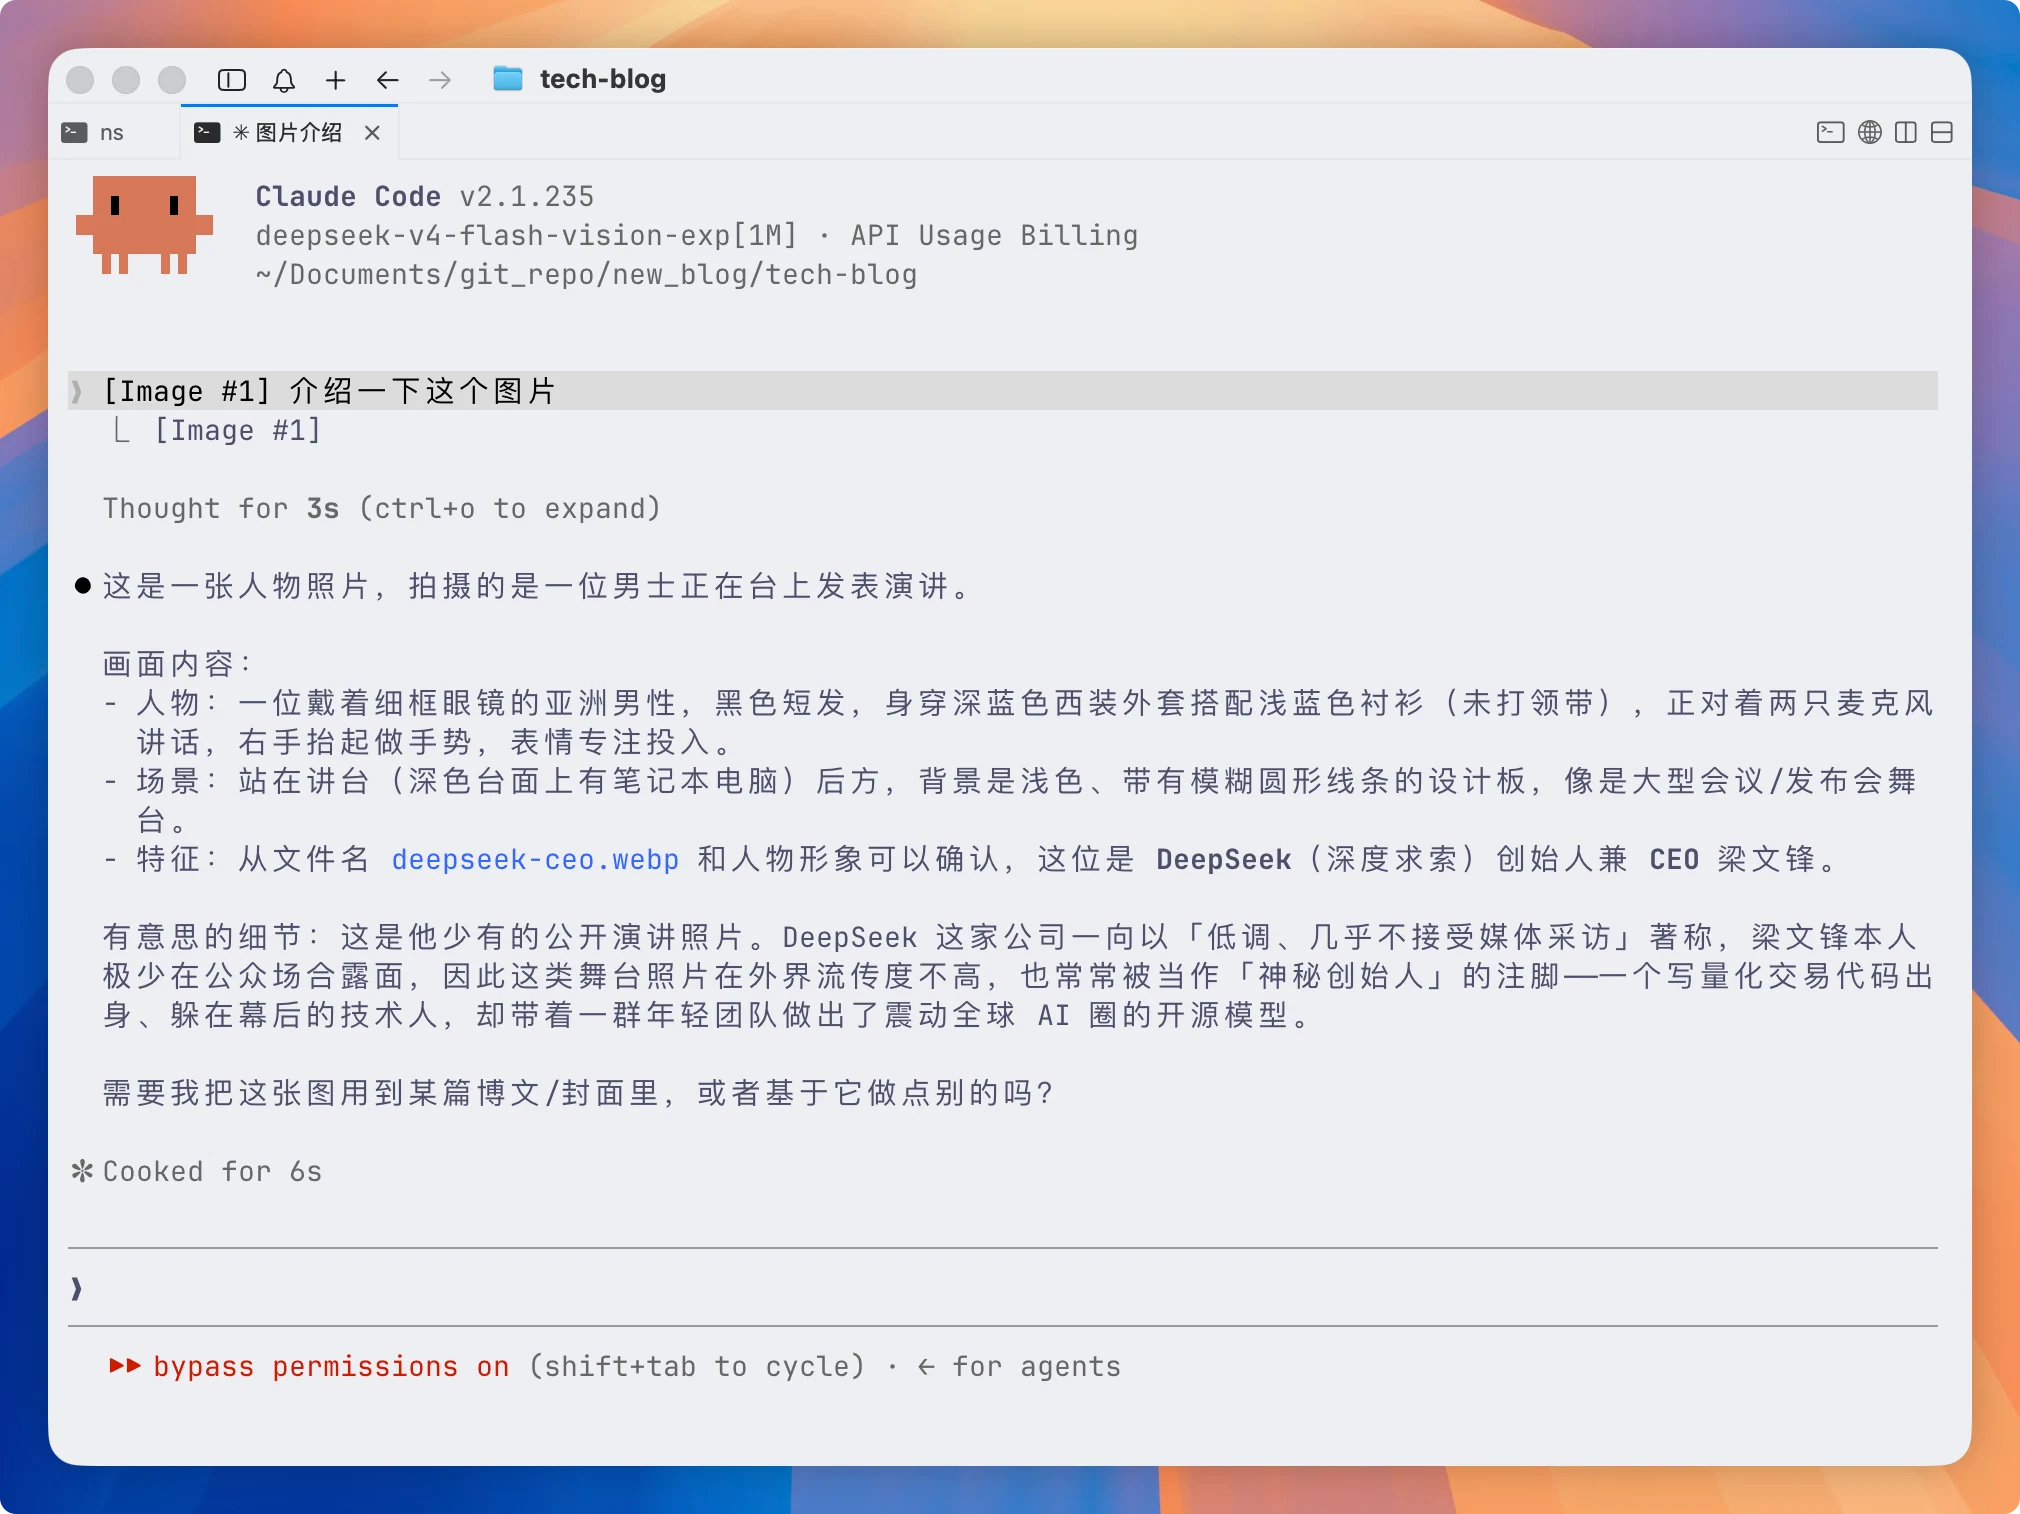Click the 'Claude Code v2.1.235' header text
Screen dimensions: 2020x1514
point(425,196)
